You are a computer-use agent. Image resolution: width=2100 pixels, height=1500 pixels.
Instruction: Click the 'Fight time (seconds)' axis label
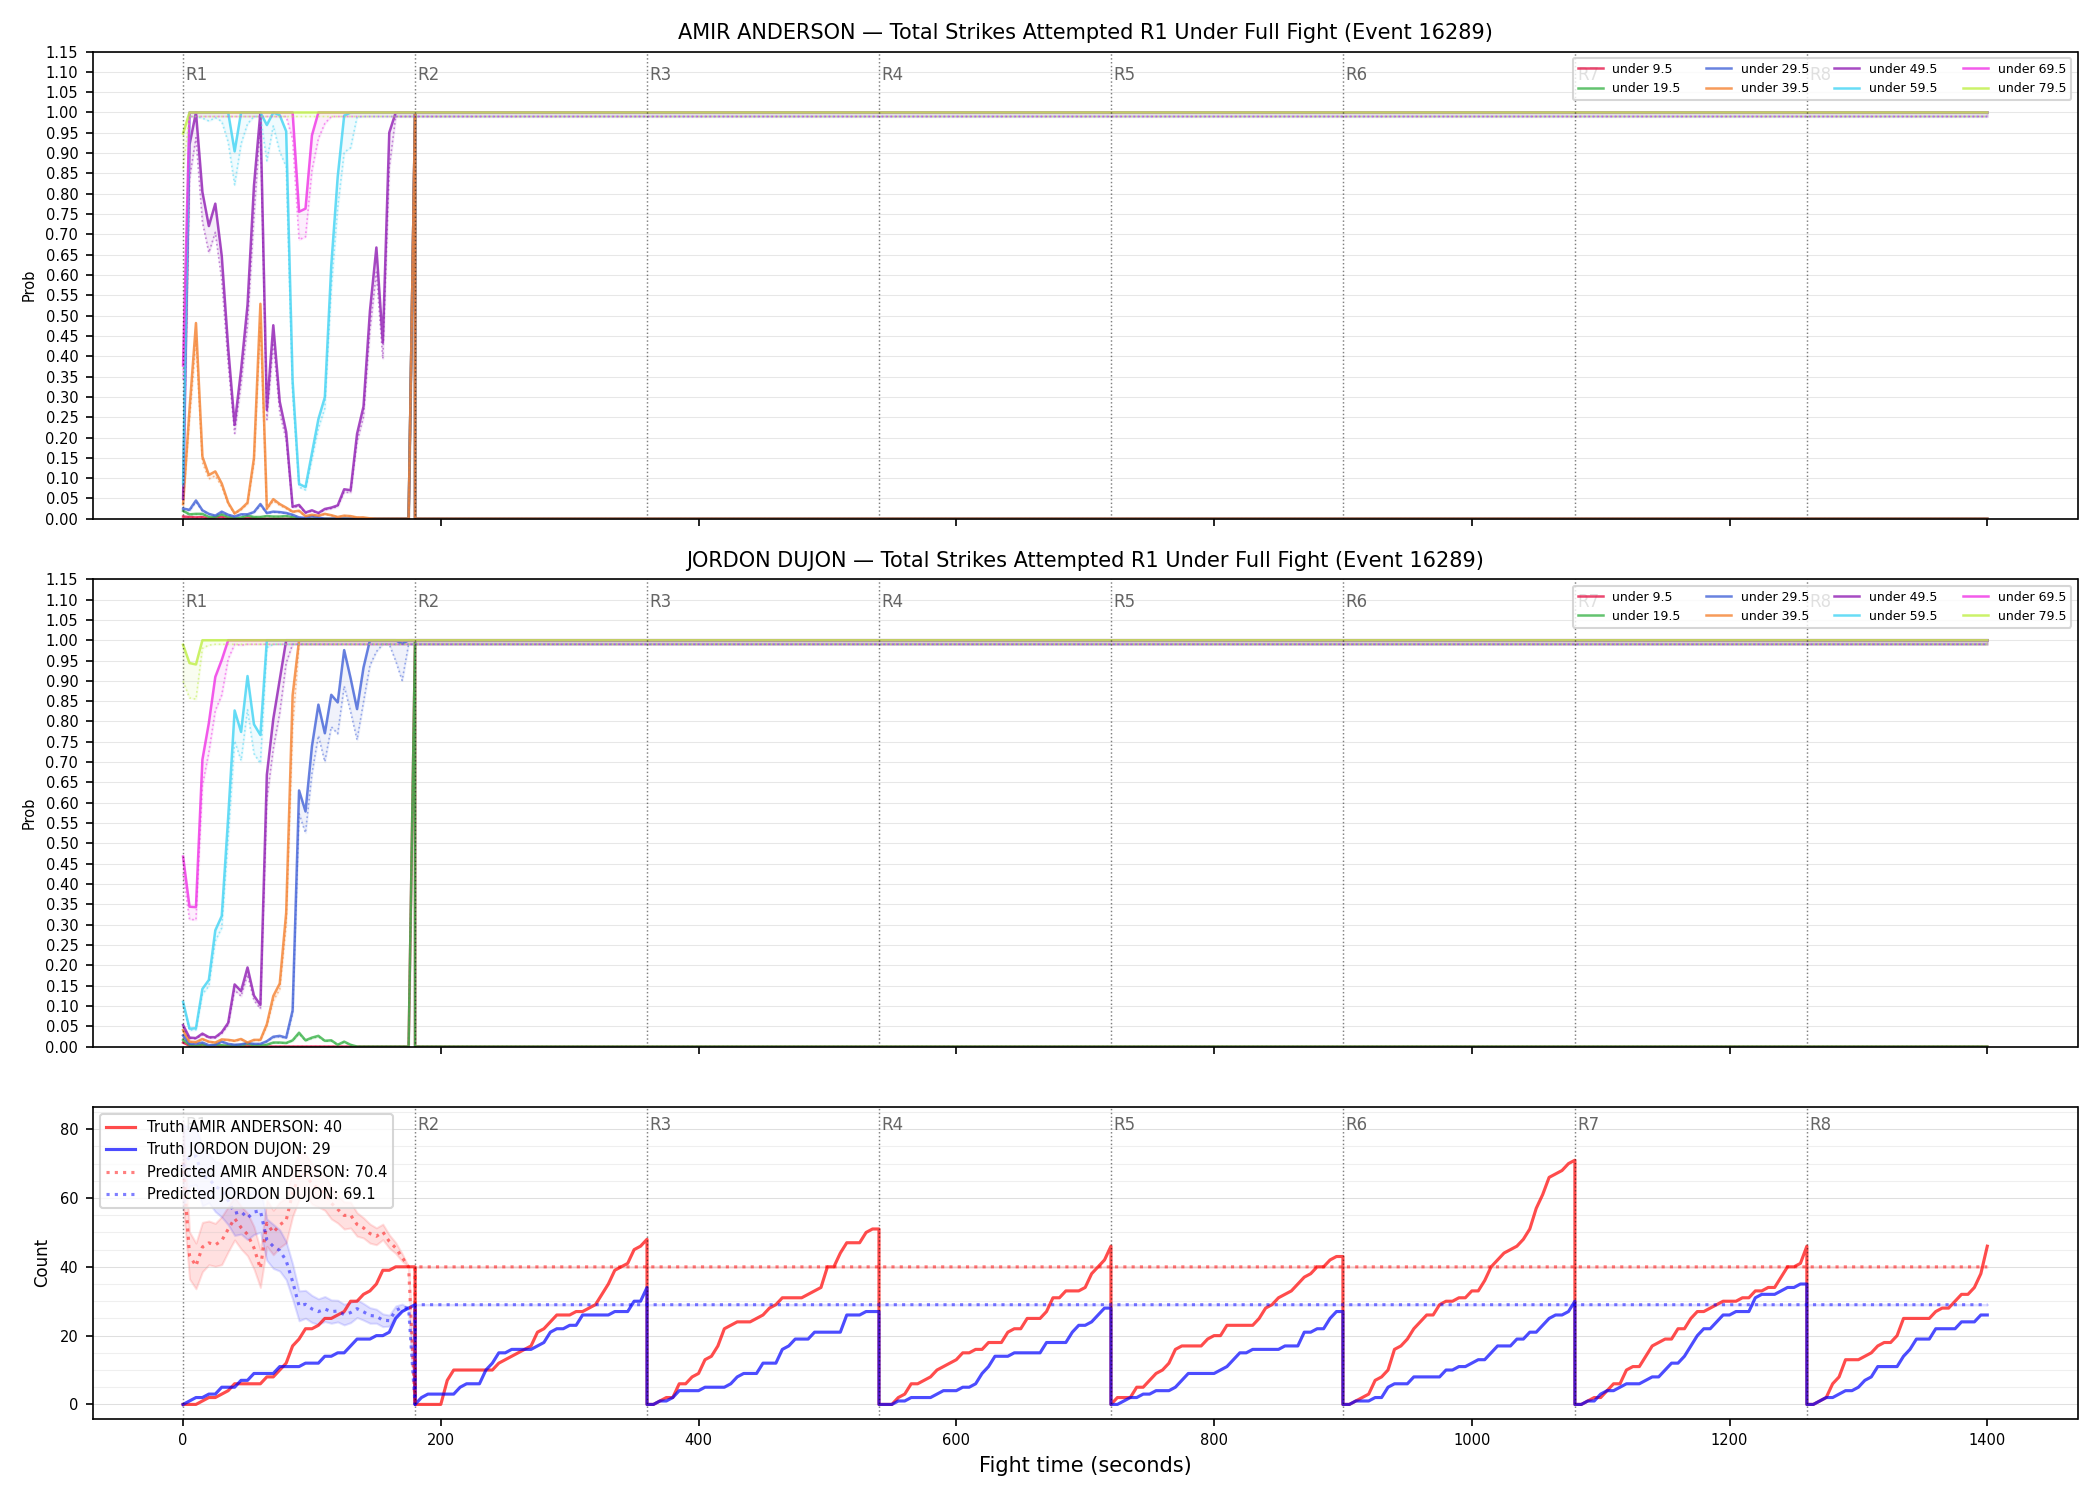[1085, 1465]
